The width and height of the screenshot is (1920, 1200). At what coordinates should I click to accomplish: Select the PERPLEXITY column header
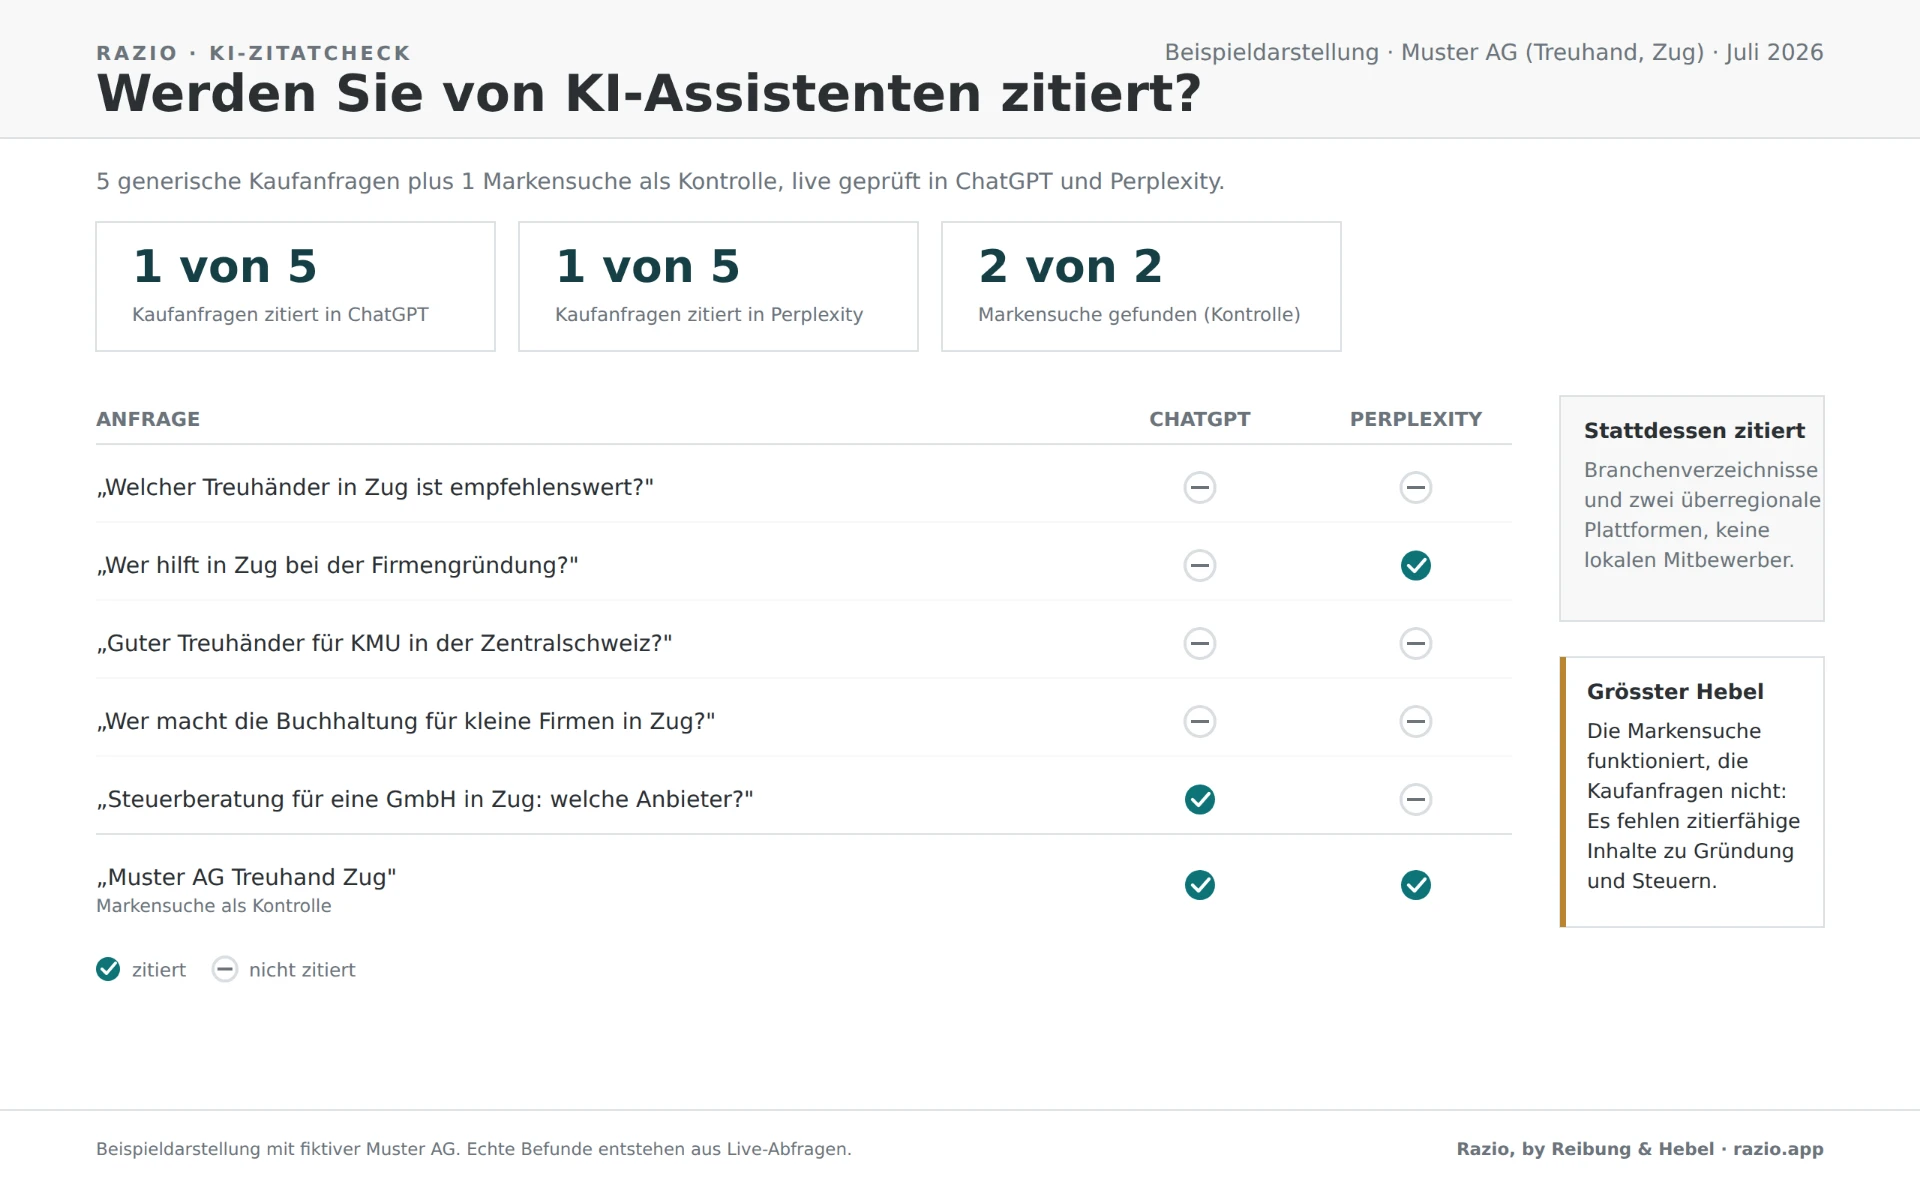(1415, 419)
